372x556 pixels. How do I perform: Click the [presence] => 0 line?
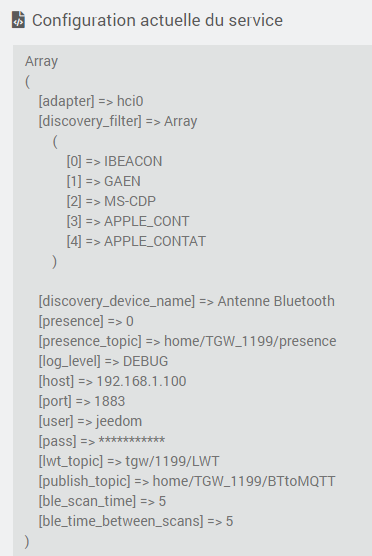(x=86, y=321)
